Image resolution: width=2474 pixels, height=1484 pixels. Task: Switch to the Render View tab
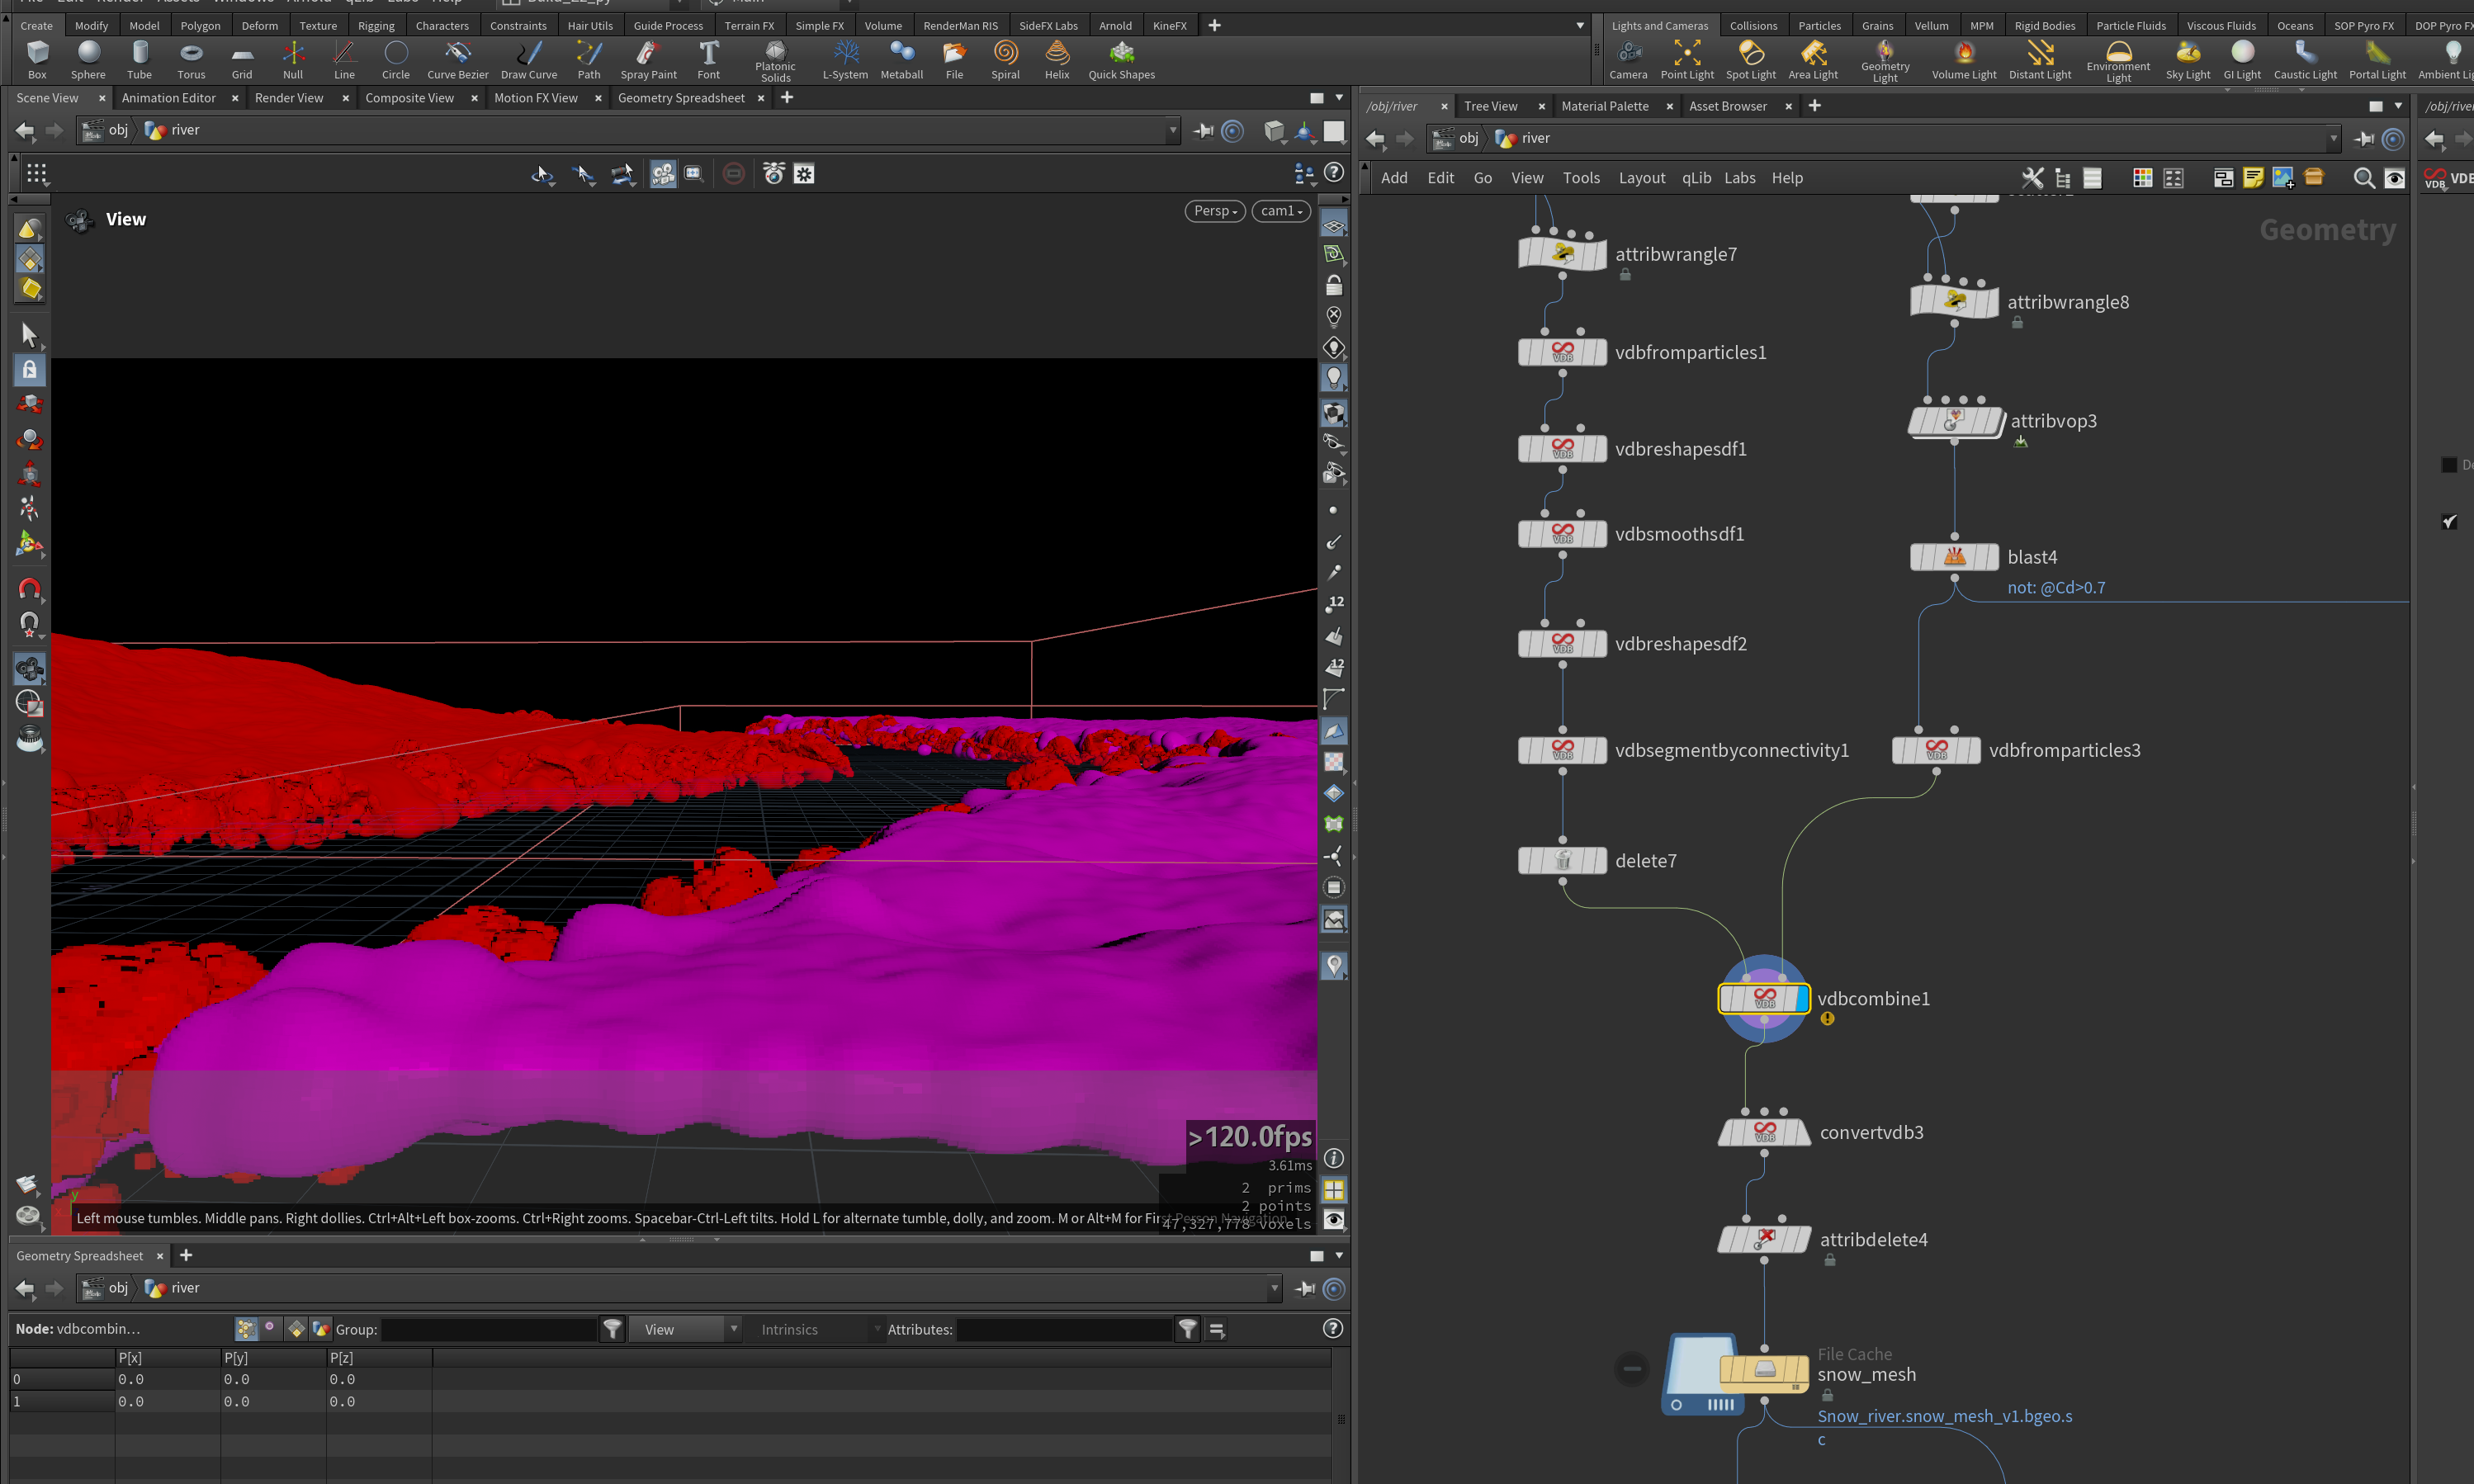tap(289, 98)
